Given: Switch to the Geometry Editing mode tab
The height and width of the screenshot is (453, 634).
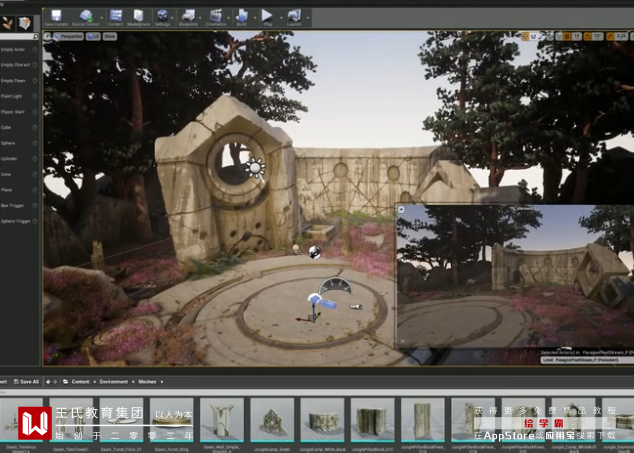Looking at the screenshot, I should click(x=24, y=23).
